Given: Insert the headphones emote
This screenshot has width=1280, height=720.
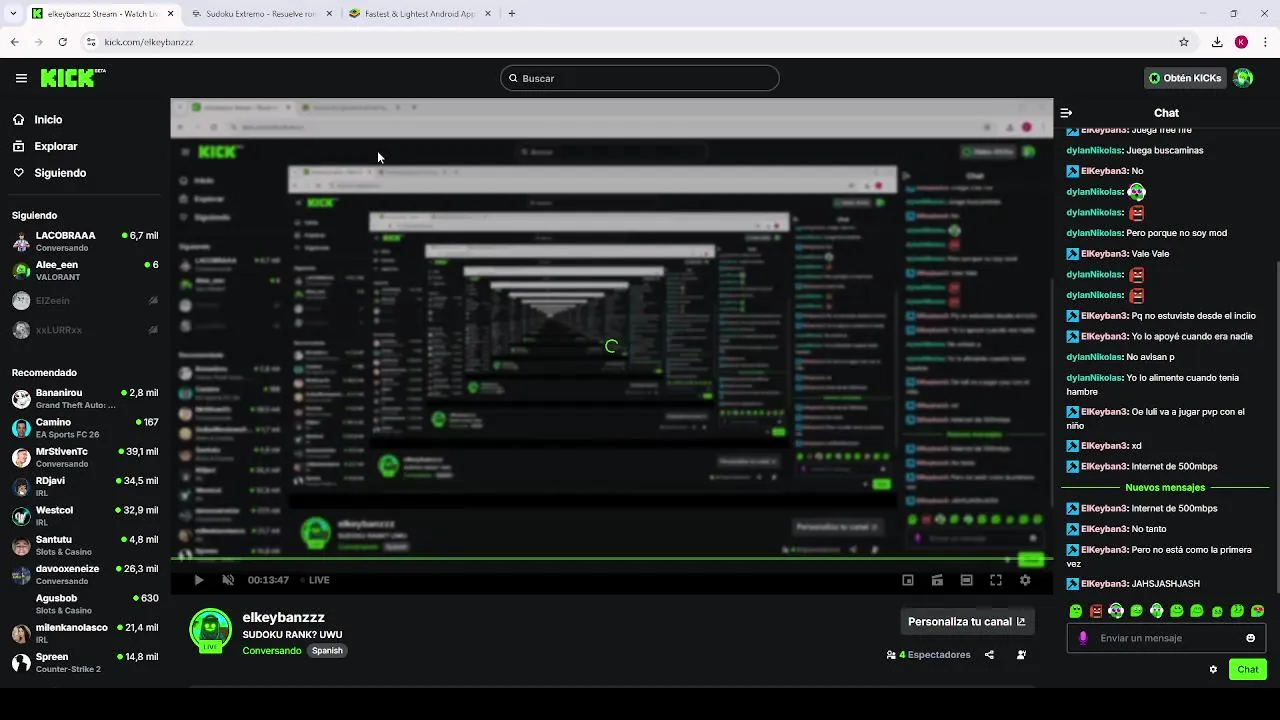Looking at the screenshot, I should [1116, 611].
